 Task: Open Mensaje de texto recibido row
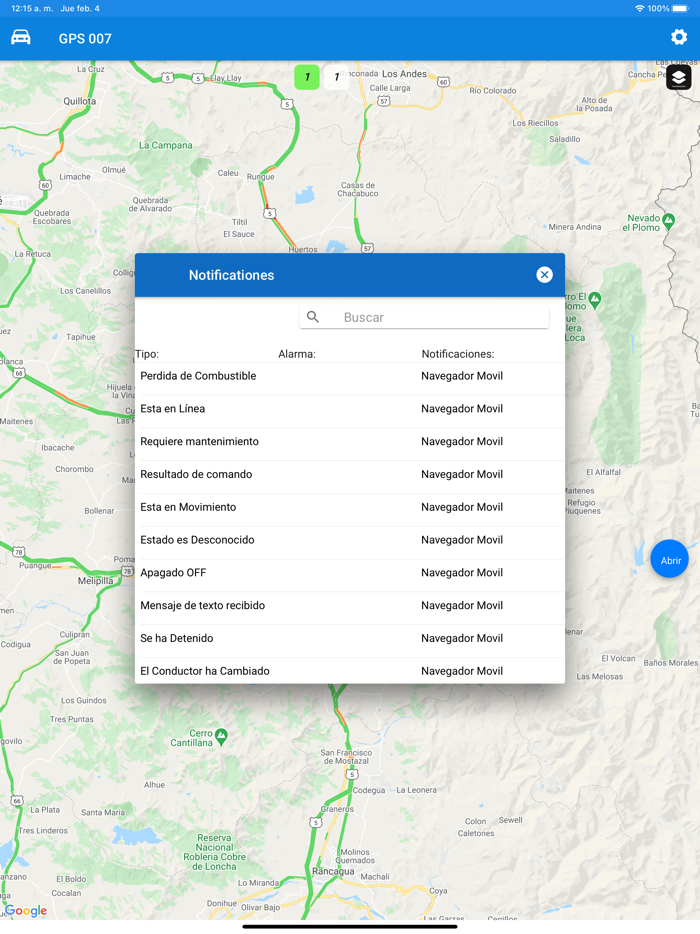[349, 606]
